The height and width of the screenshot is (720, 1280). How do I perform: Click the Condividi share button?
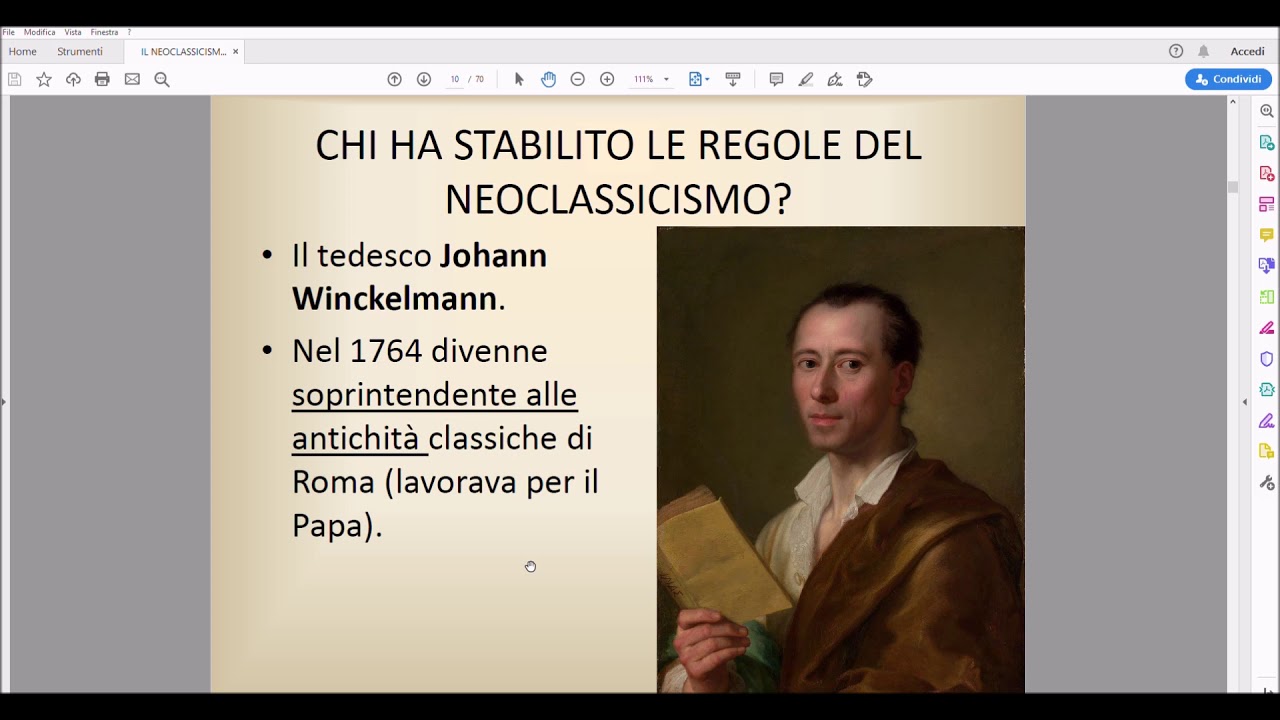(x=1228, y=79)
